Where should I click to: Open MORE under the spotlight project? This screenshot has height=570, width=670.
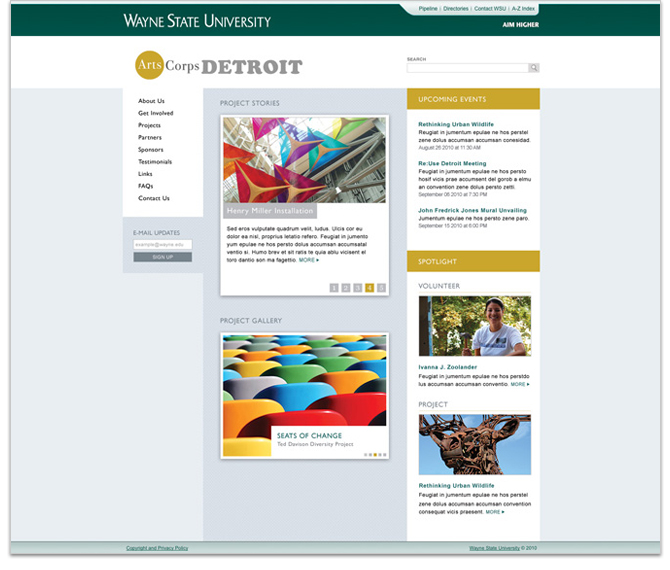tap(495, 512)
